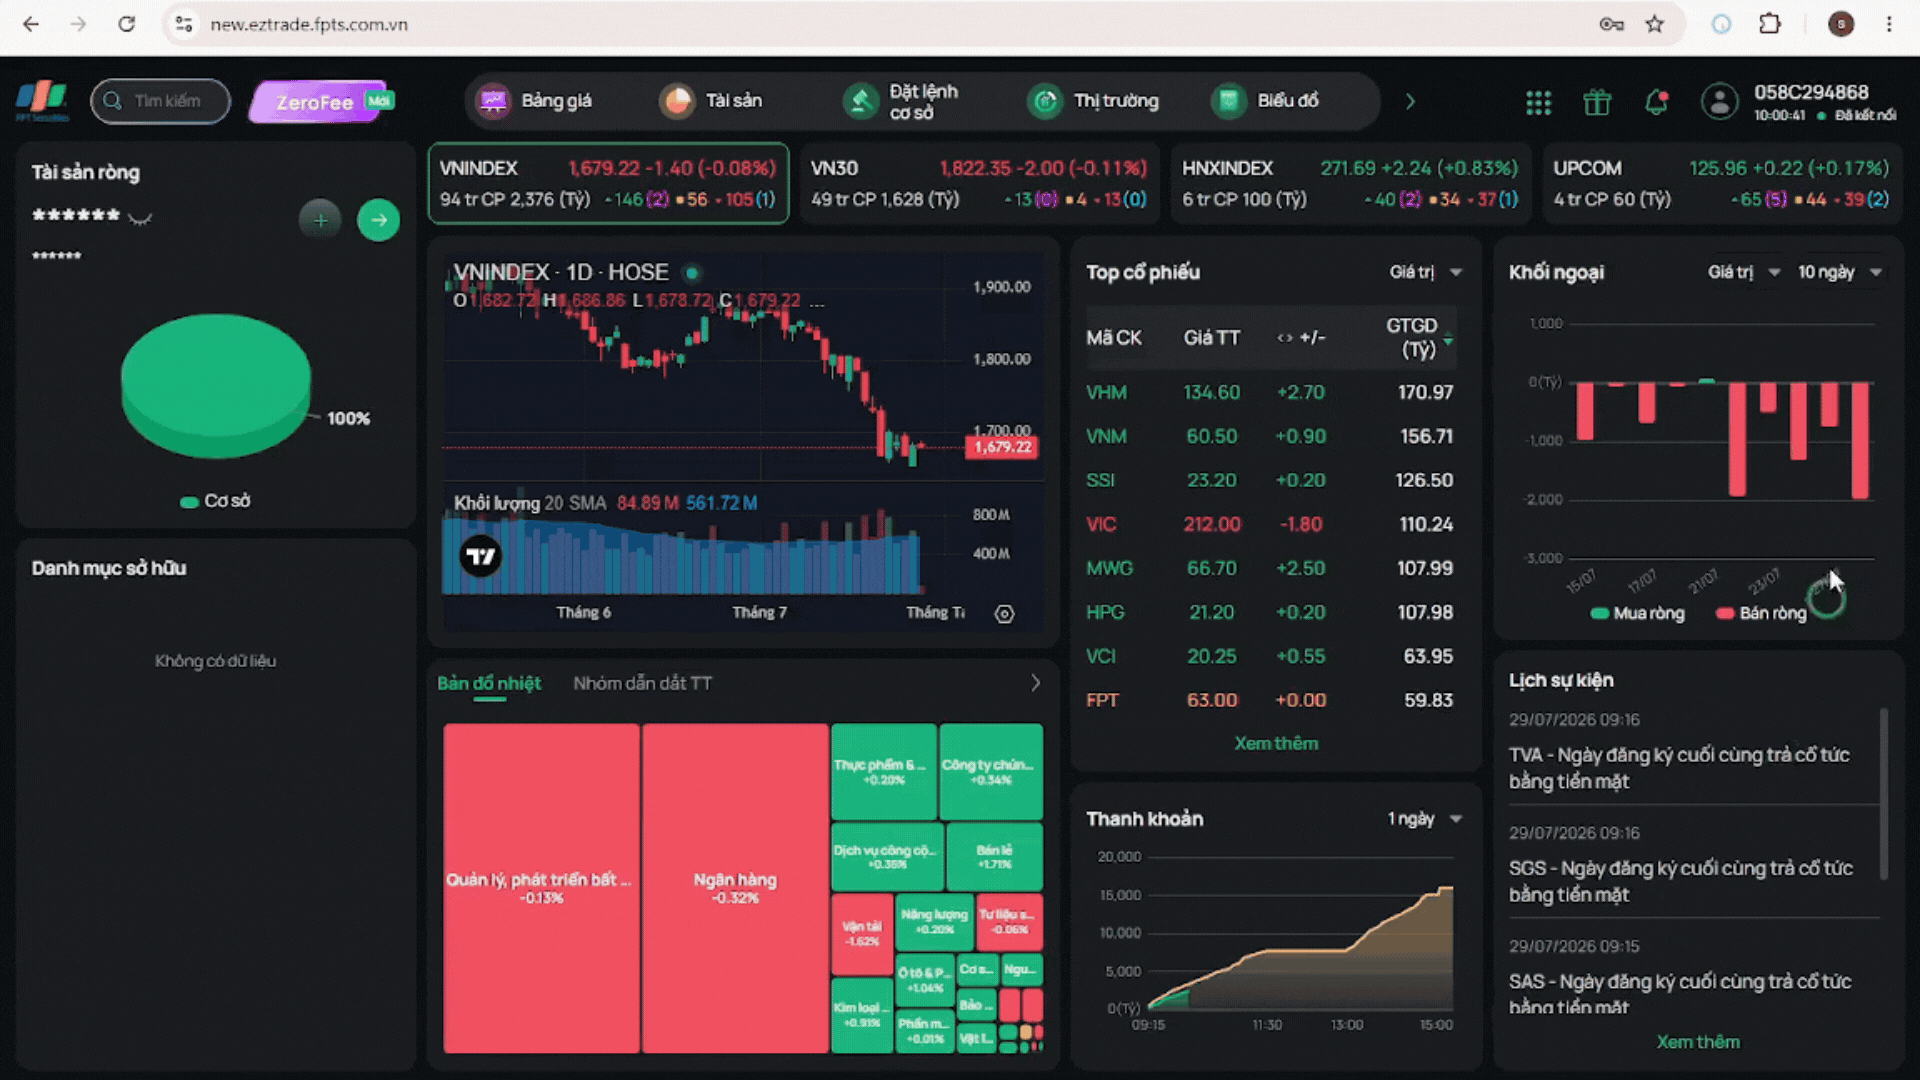The image size is (1920, 1080).
Task: Click the plus button in Tài sản ròng
Action: [x=320, y=220]
